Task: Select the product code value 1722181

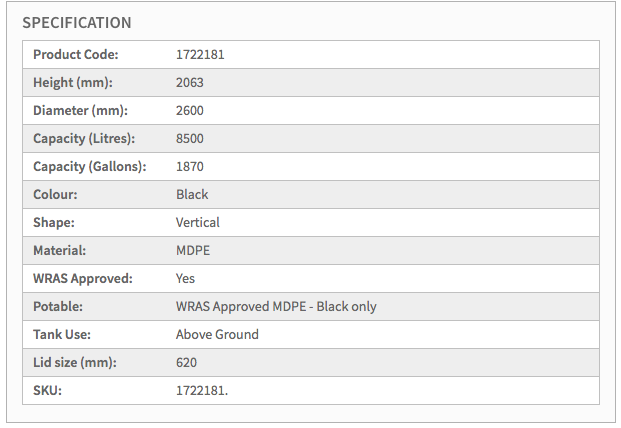Action: [200, 55]
